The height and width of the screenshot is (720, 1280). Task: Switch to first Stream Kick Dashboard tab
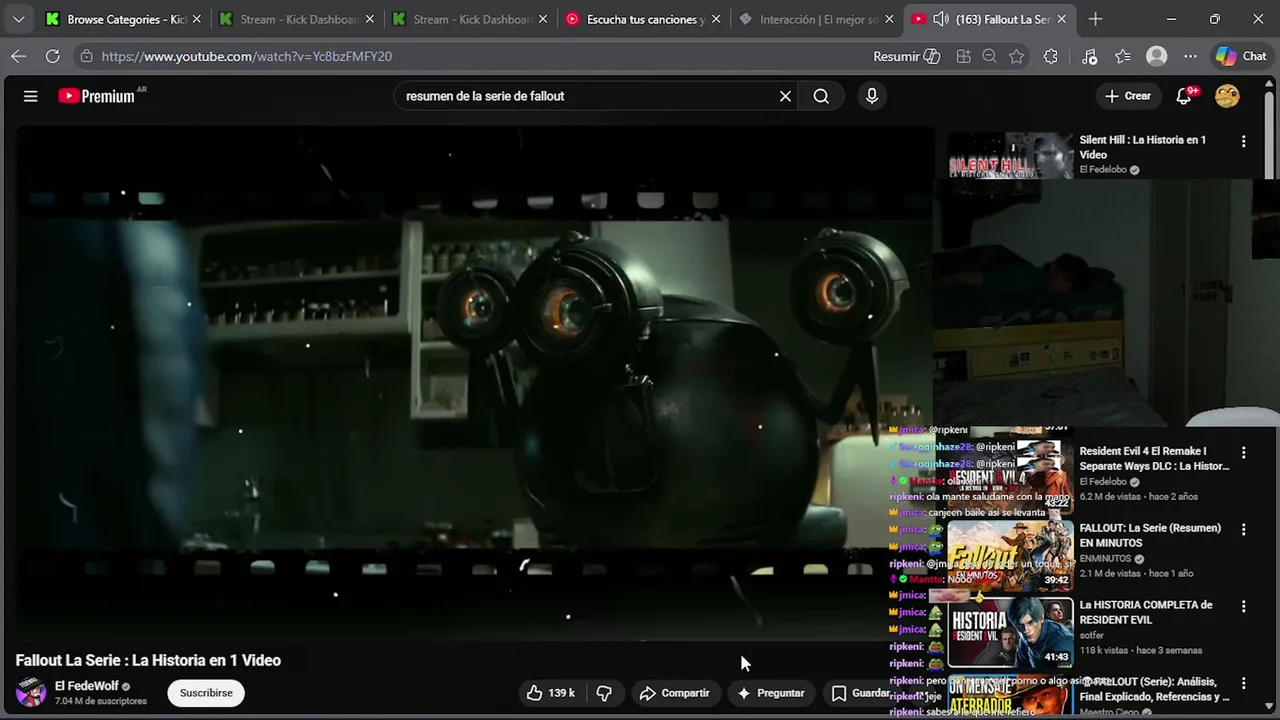(297, 19)
